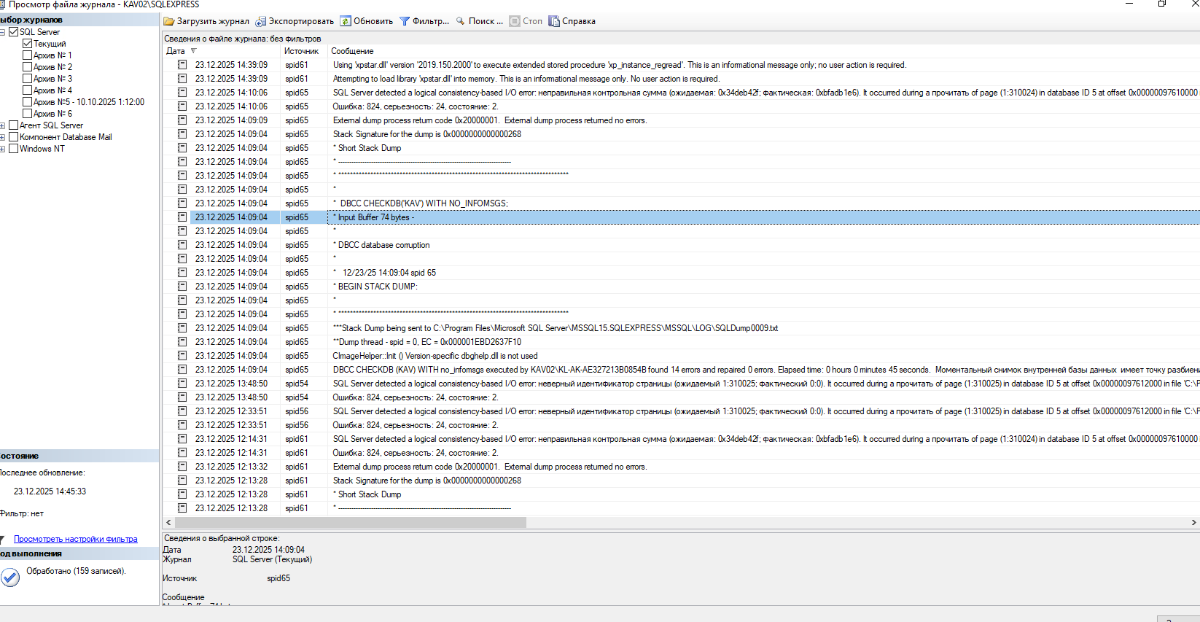Image resolution: width=1200 pixels, height=622 pixels.
Task: Select the highlighted 'Input Buffer 74 bytes' row
Action: pyautogui.click(x=681, y=217)
